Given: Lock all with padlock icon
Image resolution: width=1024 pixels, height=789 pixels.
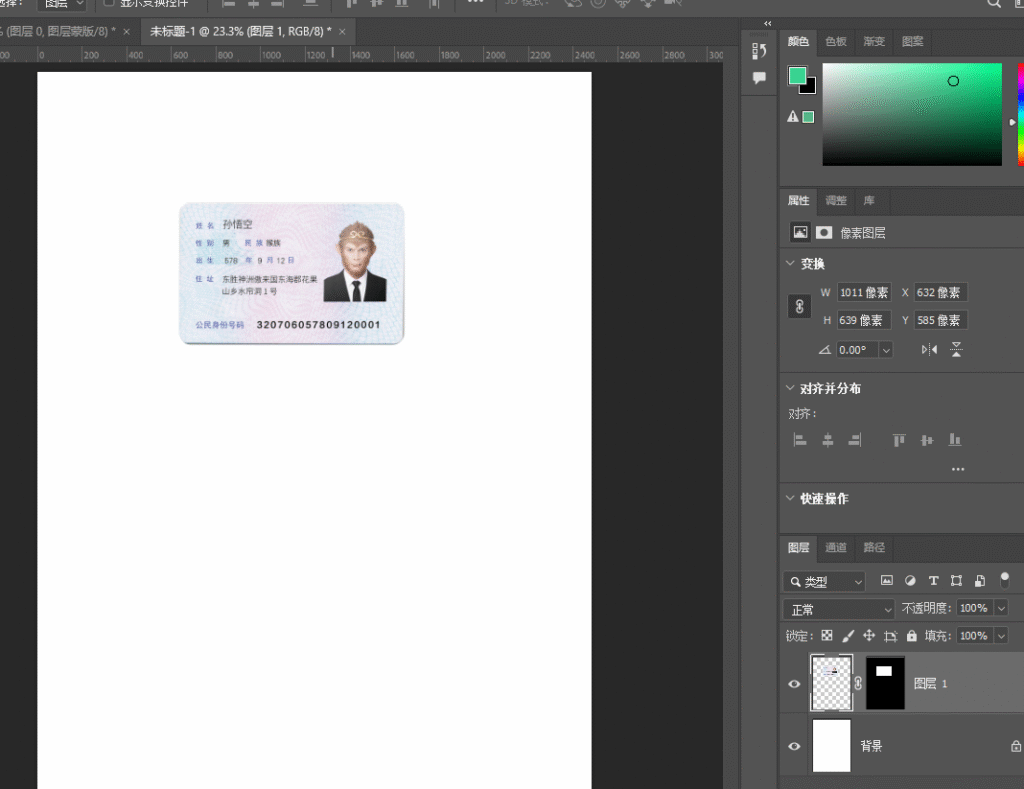Looking at the screenshot, I should pos(912,635).
